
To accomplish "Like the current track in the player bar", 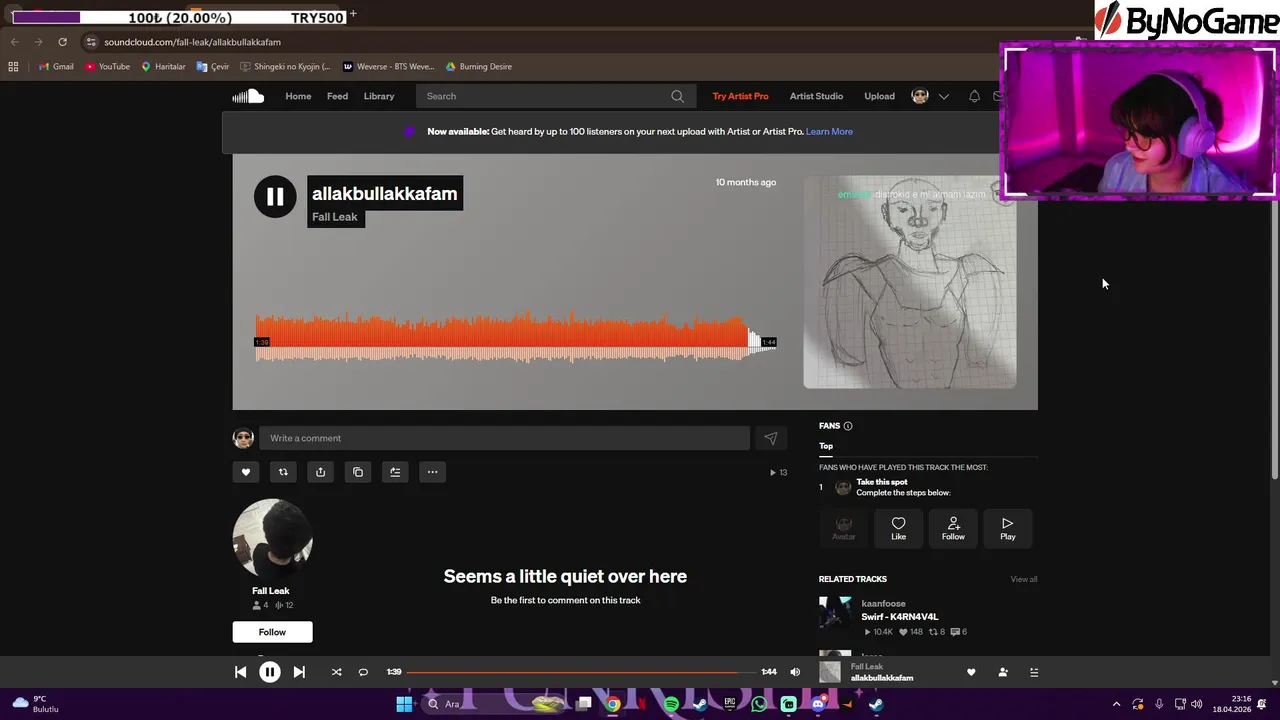I will pos(971,672).
